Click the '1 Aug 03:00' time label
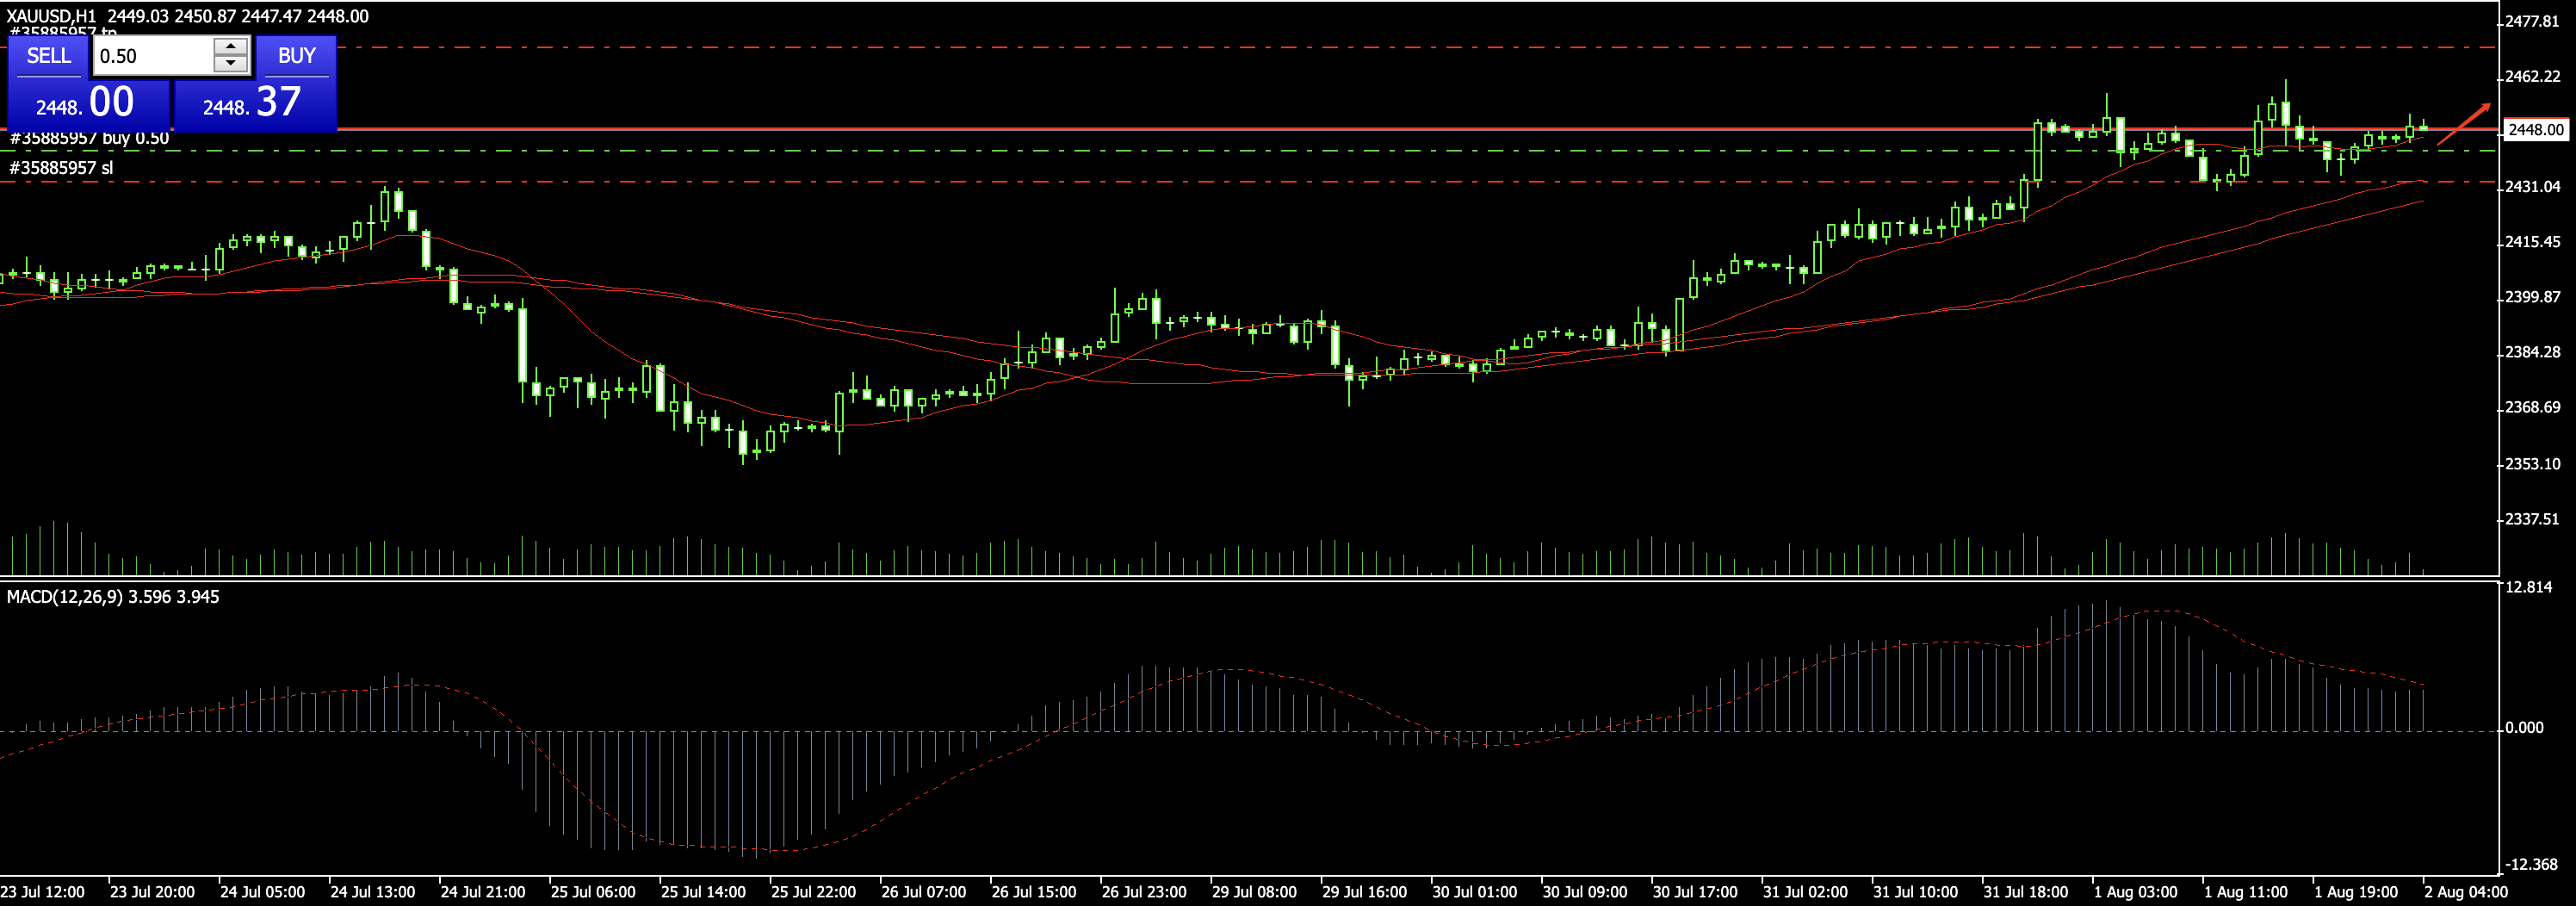 pyautogui.click(x=2135, y=892)
